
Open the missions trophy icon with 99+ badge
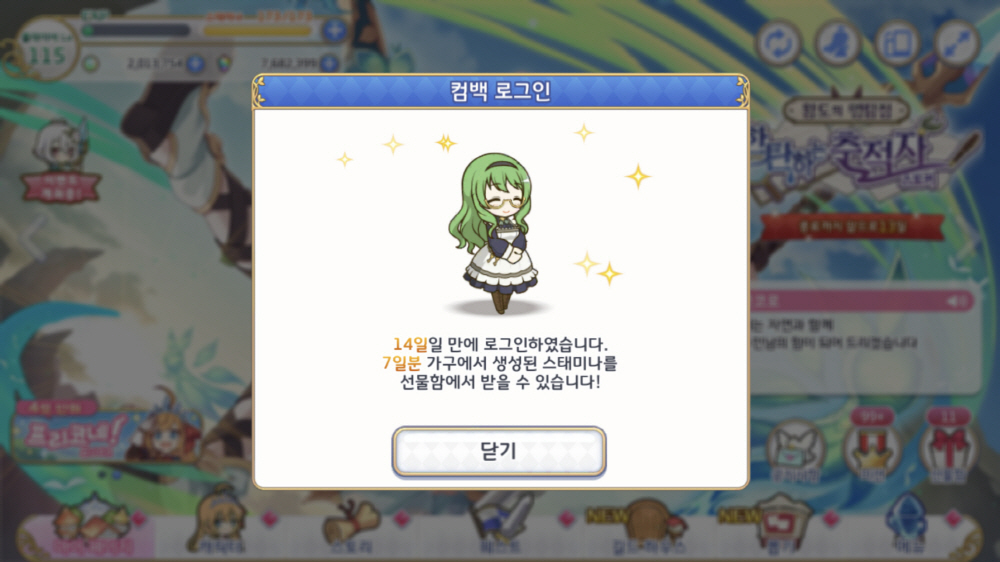click(x=872, y=448)
